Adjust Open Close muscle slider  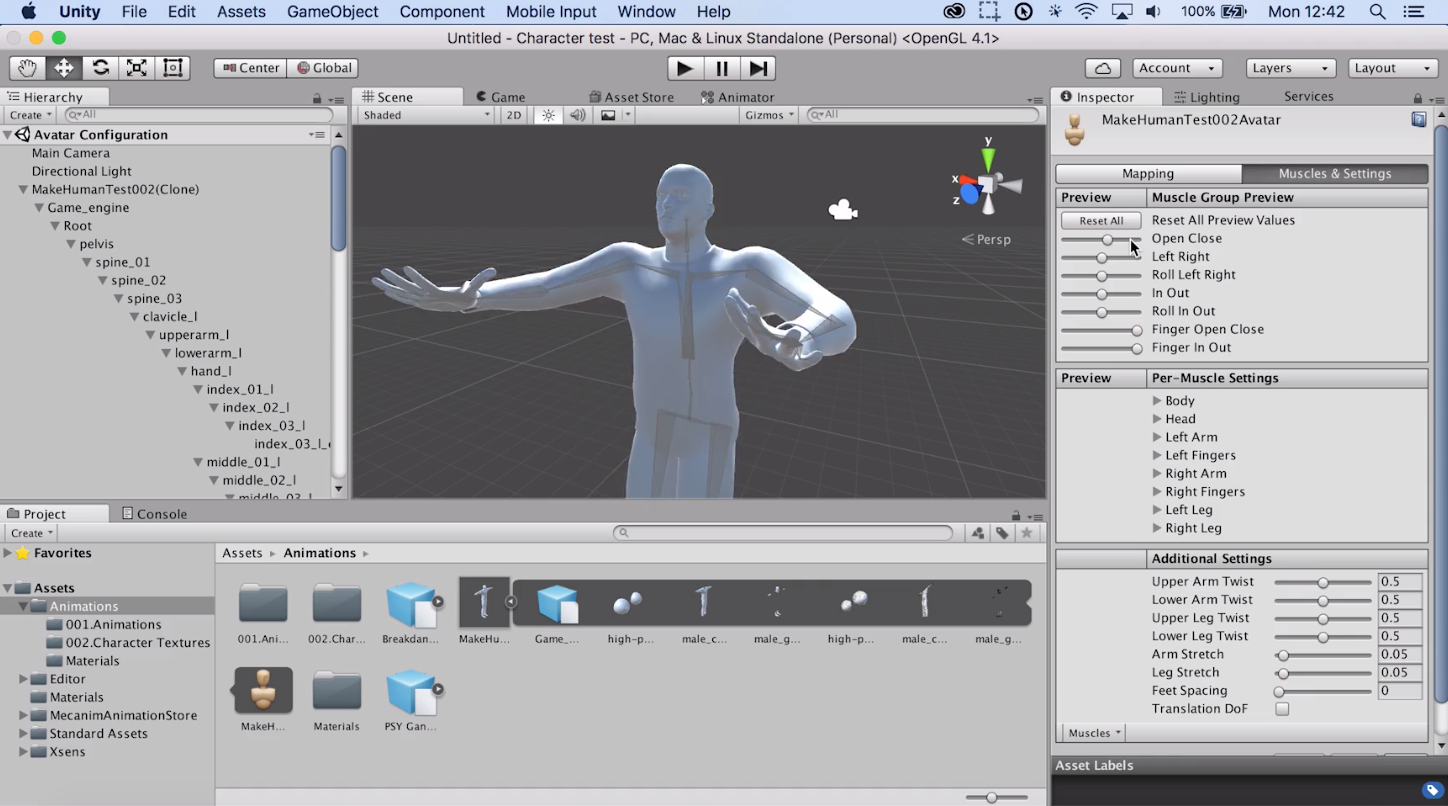[1101, 239]
